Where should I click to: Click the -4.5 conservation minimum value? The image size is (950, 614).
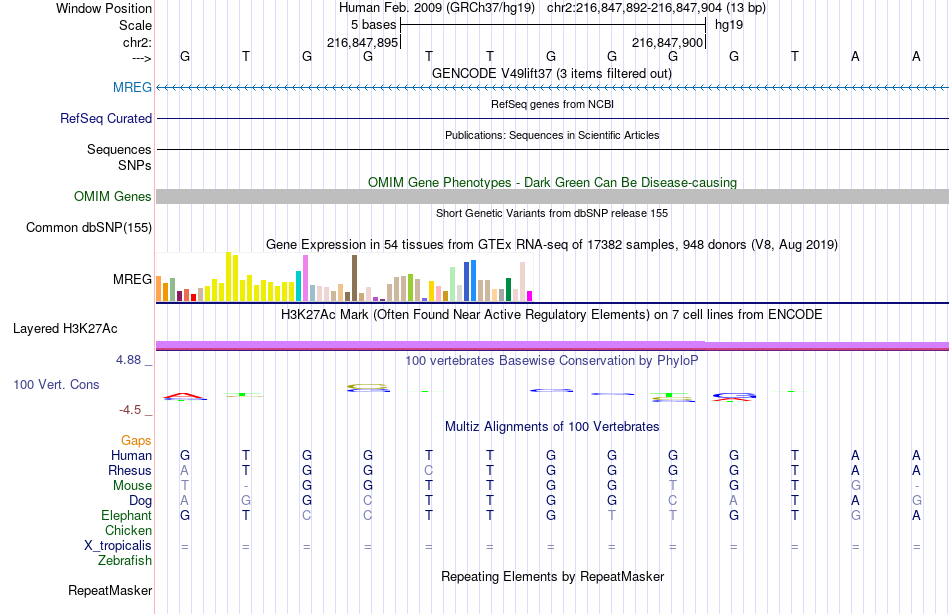130,410
